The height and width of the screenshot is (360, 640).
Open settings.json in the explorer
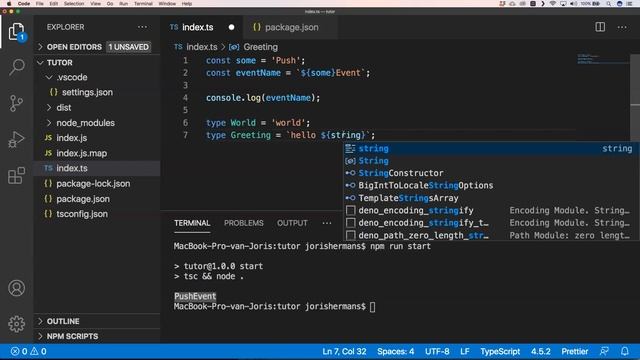tap(87, 92)
